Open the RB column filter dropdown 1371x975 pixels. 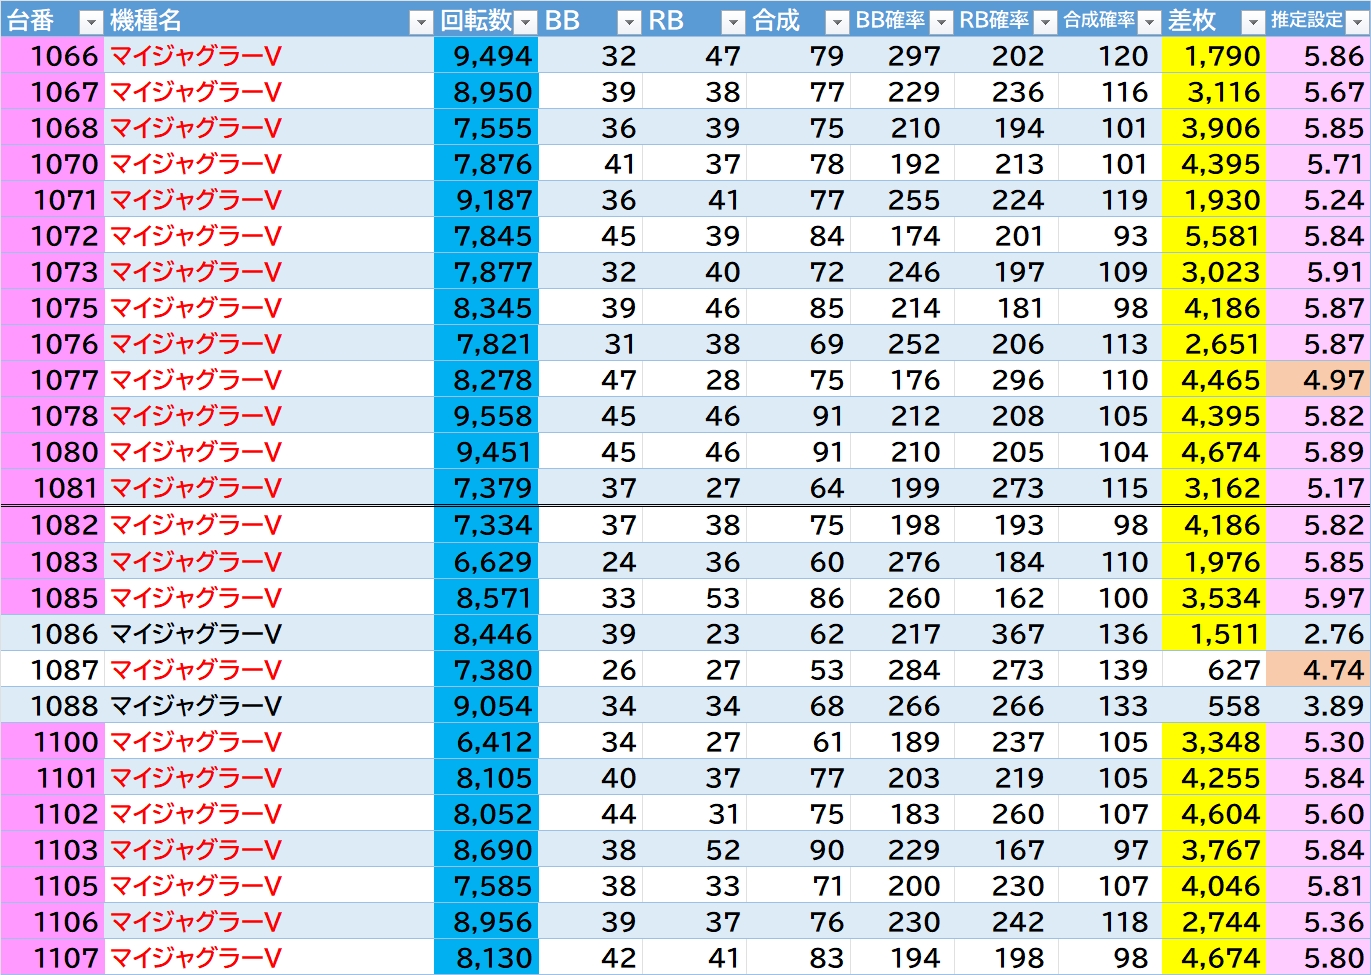tap(733, 21)
